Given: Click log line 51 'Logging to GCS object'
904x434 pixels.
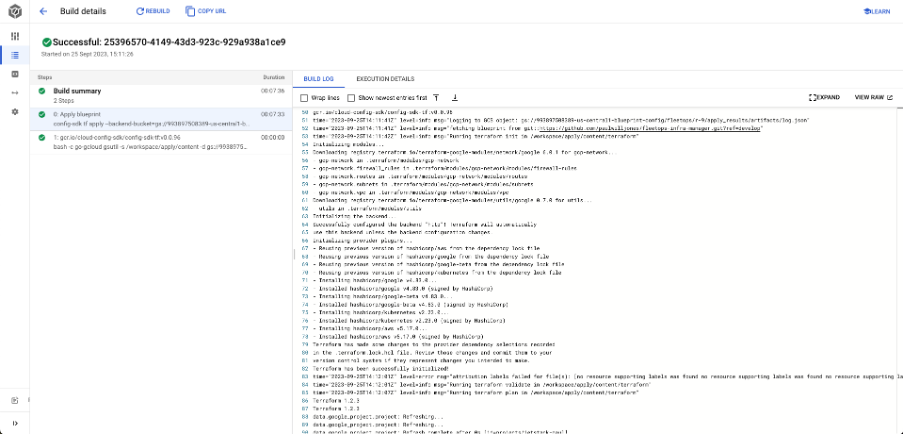Looking at the screenshot, I should (561, 120).
